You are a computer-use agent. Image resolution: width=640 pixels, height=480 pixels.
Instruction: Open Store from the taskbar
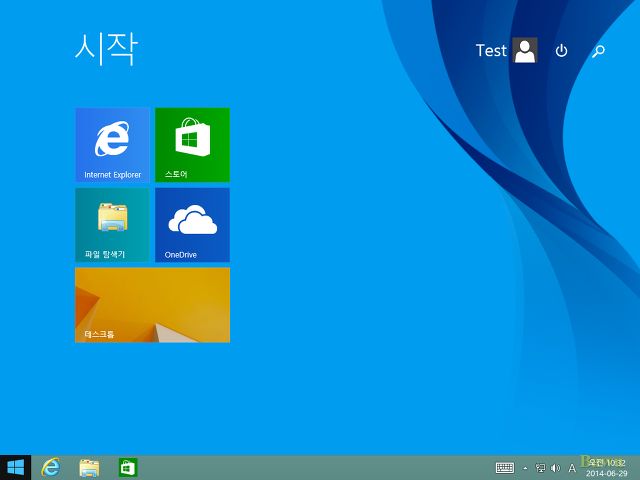pos(128,467)
